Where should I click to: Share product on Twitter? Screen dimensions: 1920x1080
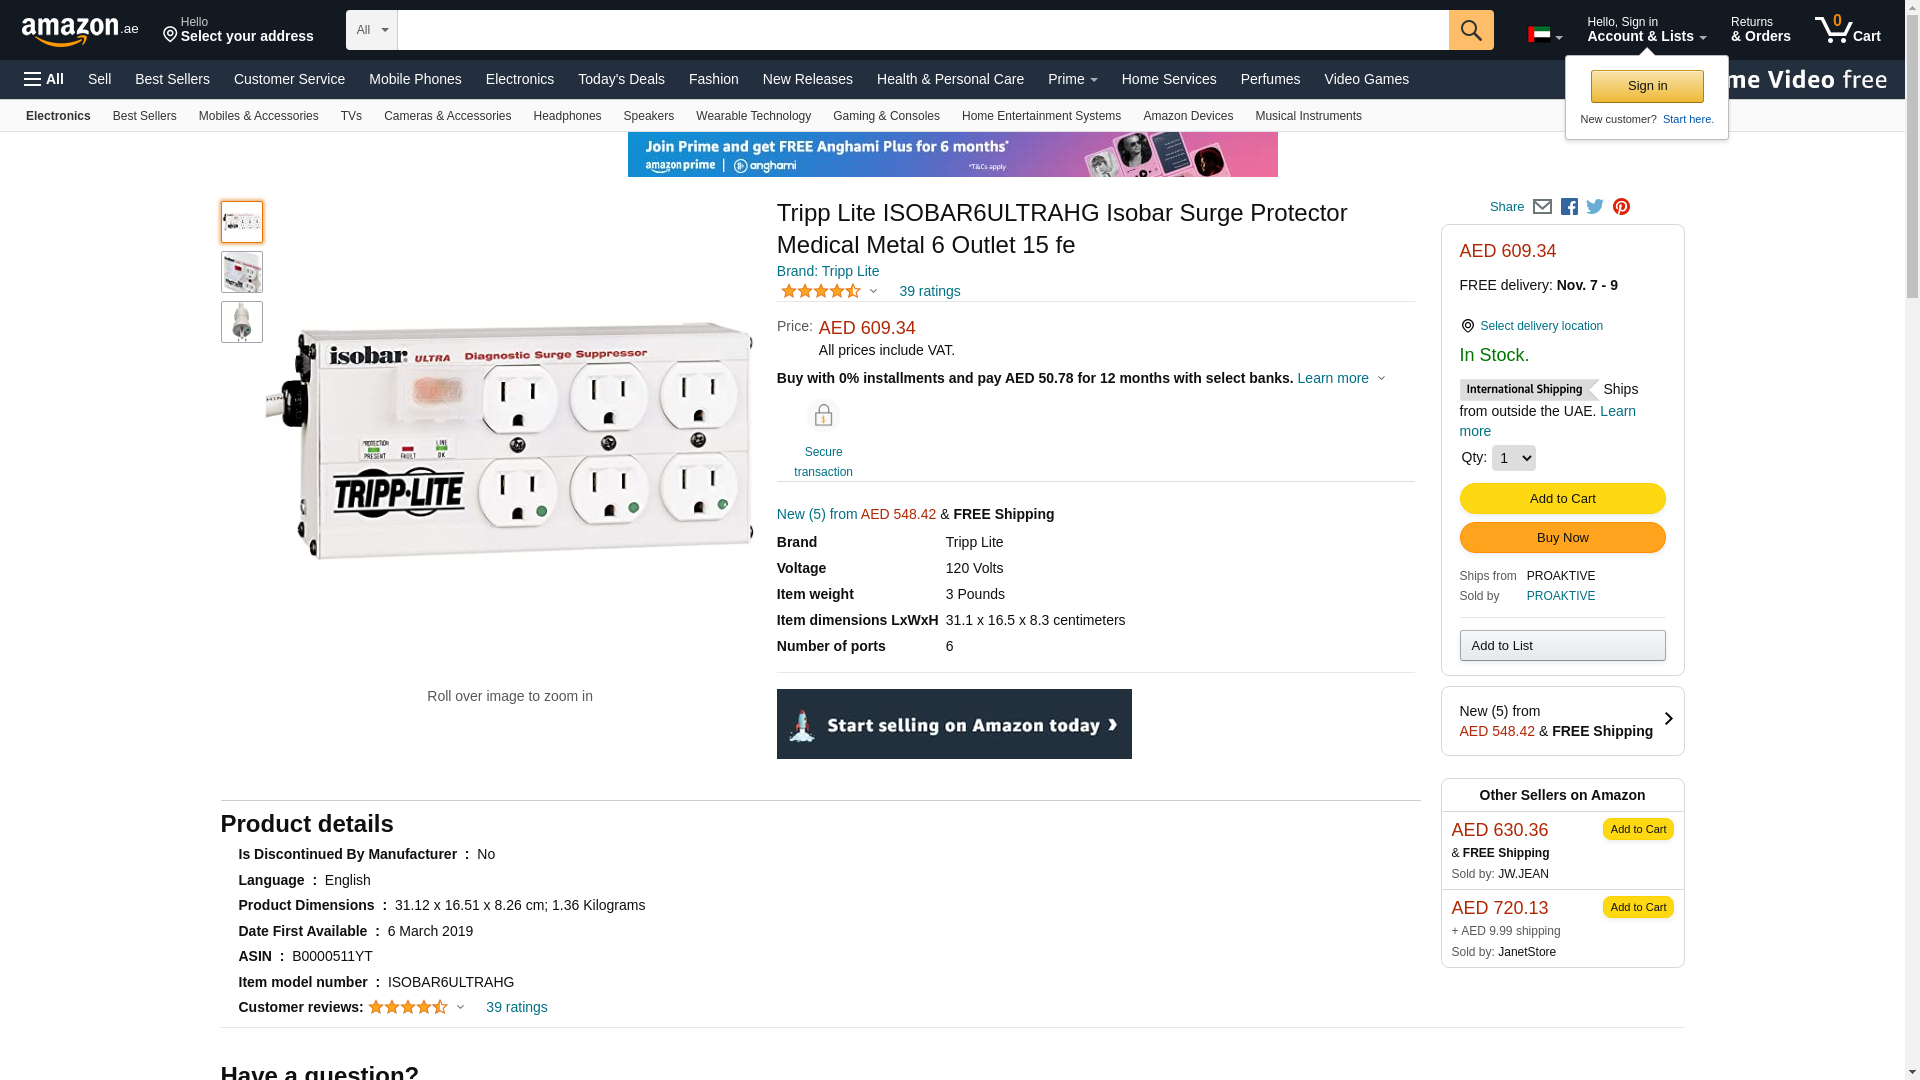[x=1595, y=207]
